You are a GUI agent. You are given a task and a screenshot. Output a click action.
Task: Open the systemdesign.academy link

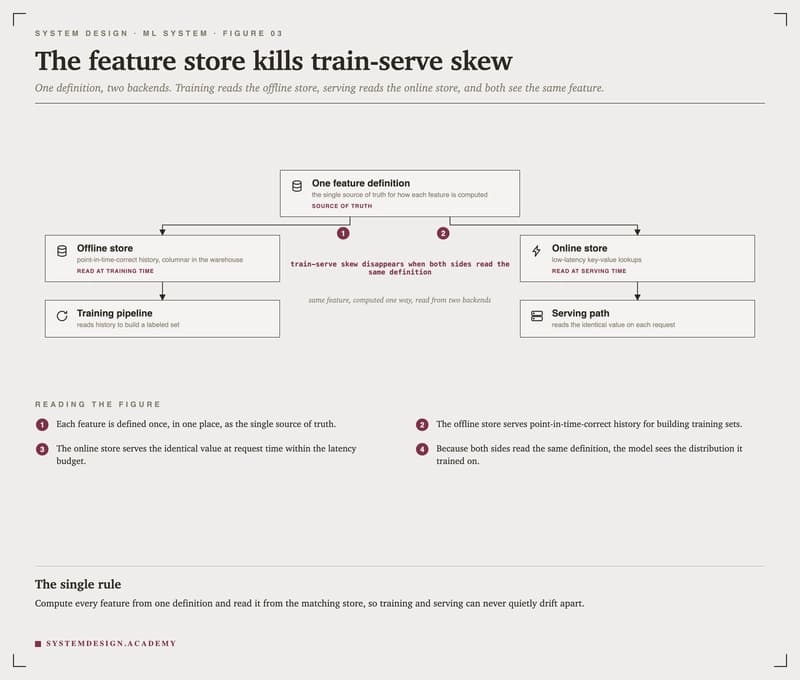111,644
